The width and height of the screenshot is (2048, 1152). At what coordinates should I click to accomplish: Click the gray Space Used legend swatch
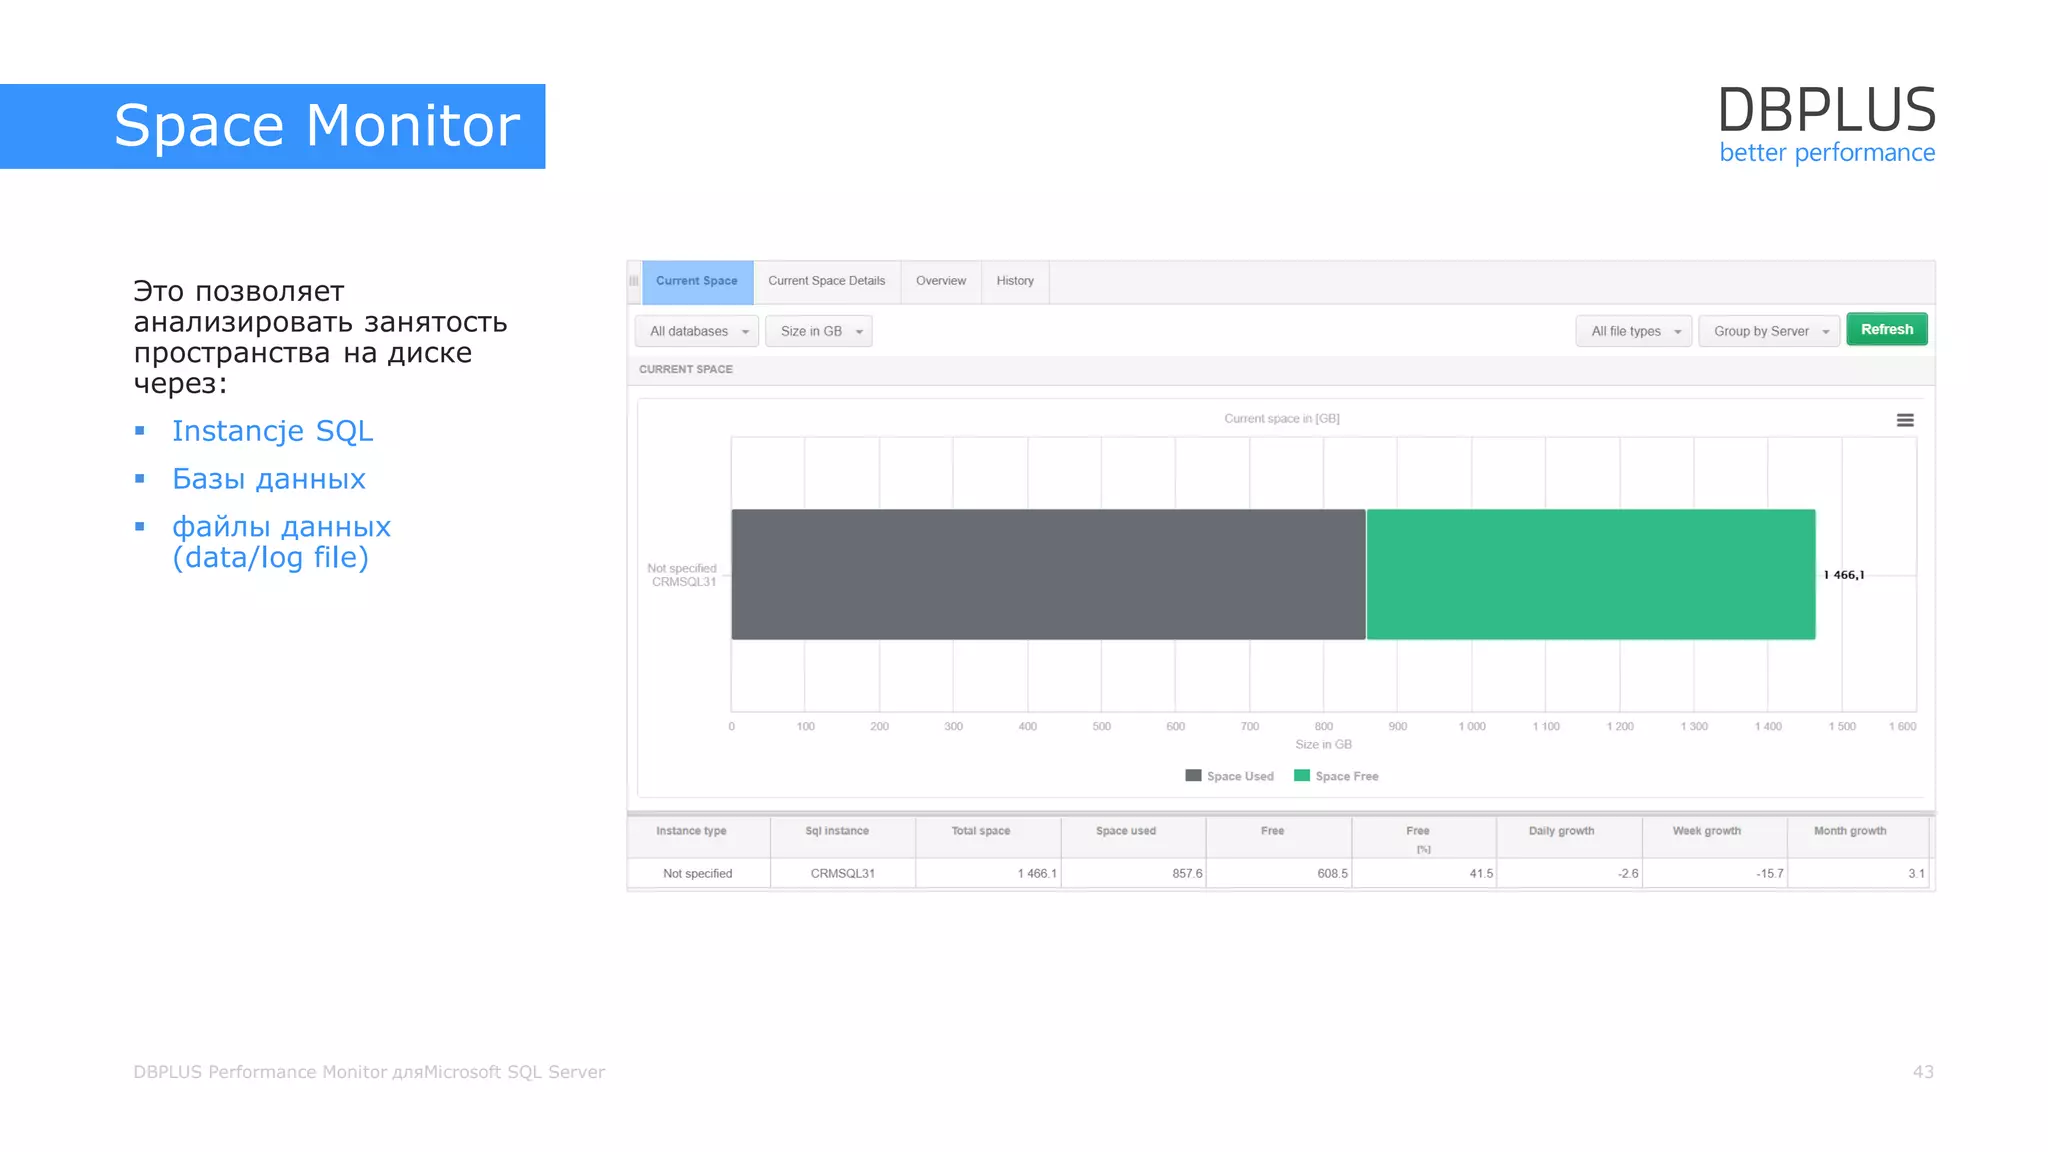[1193, 775]
